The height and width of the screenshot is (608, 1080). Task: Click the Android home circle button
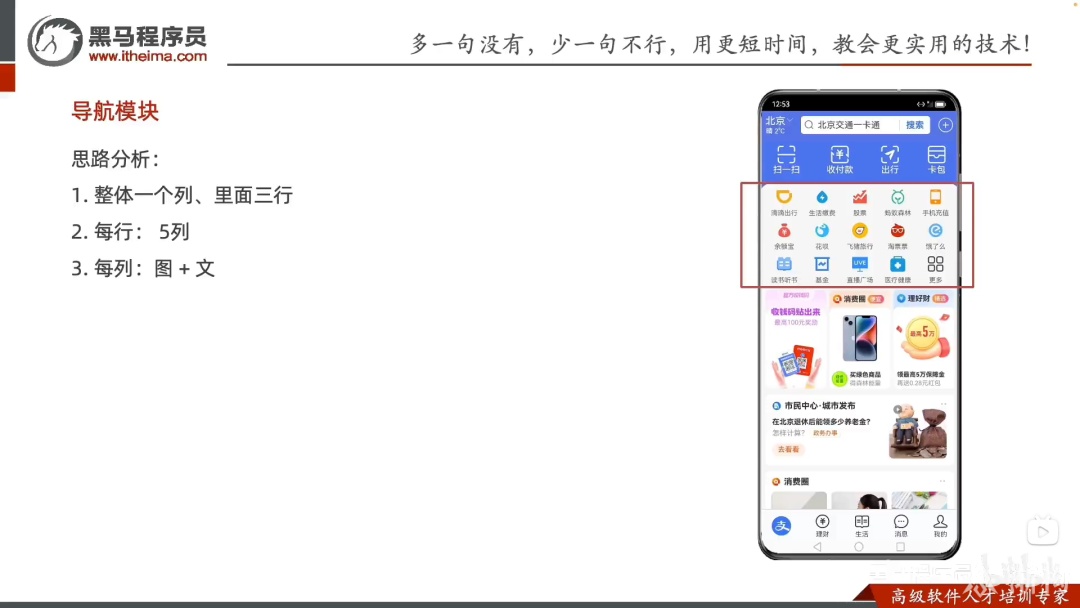pyautogui.click(x=859, y=547)
